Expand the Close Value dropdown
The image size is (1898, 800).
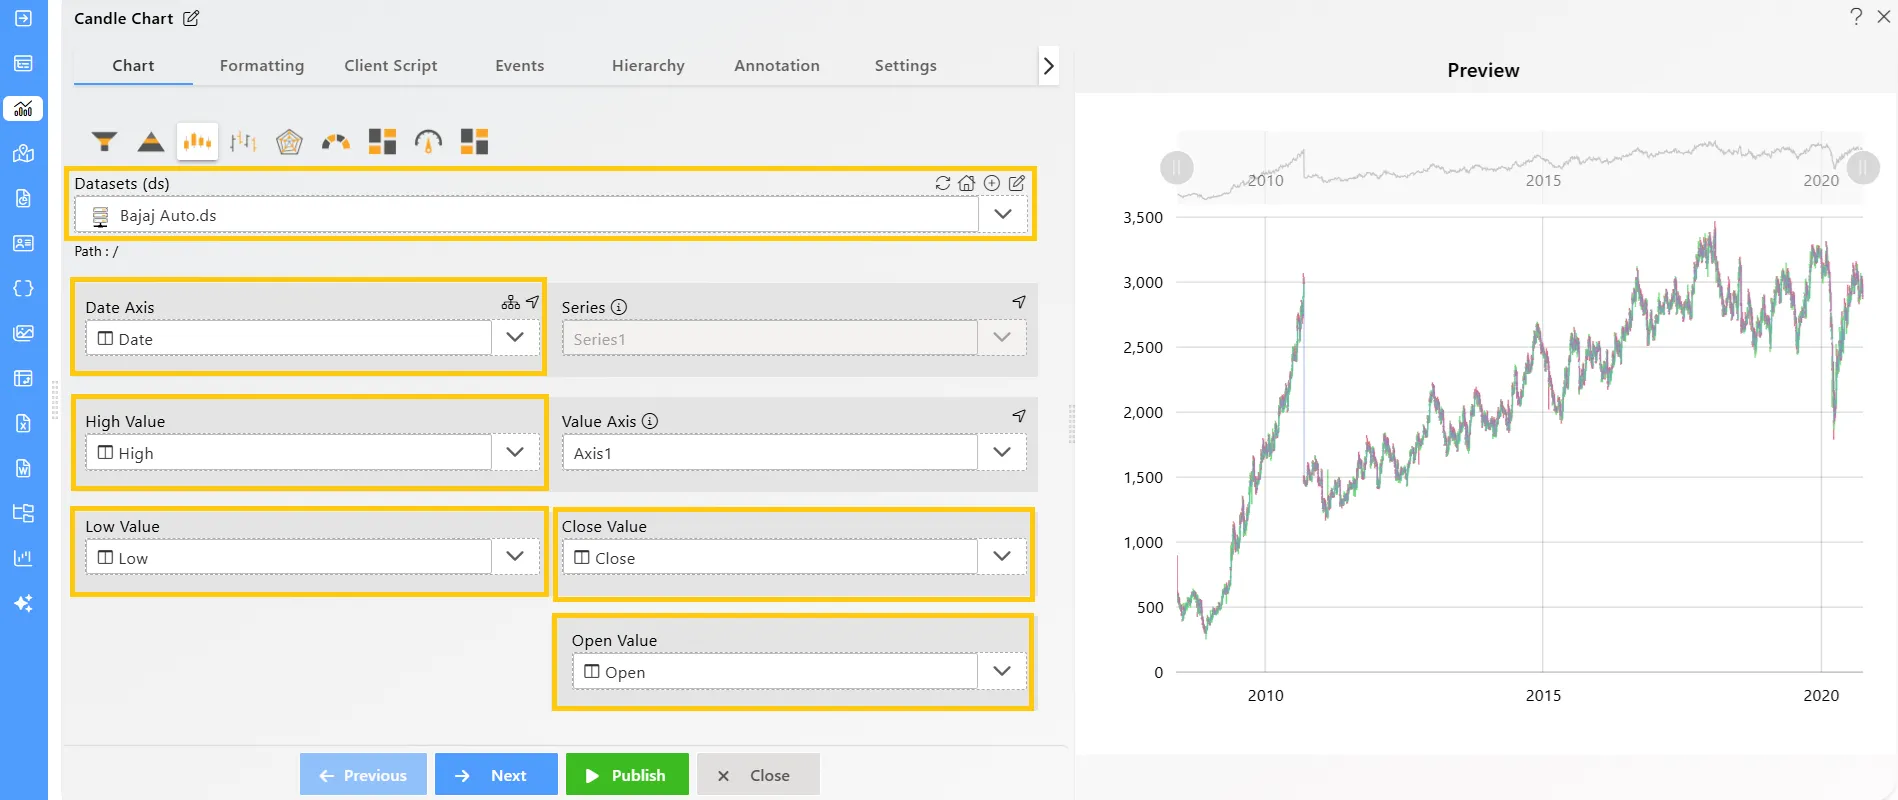[1002, 556]
